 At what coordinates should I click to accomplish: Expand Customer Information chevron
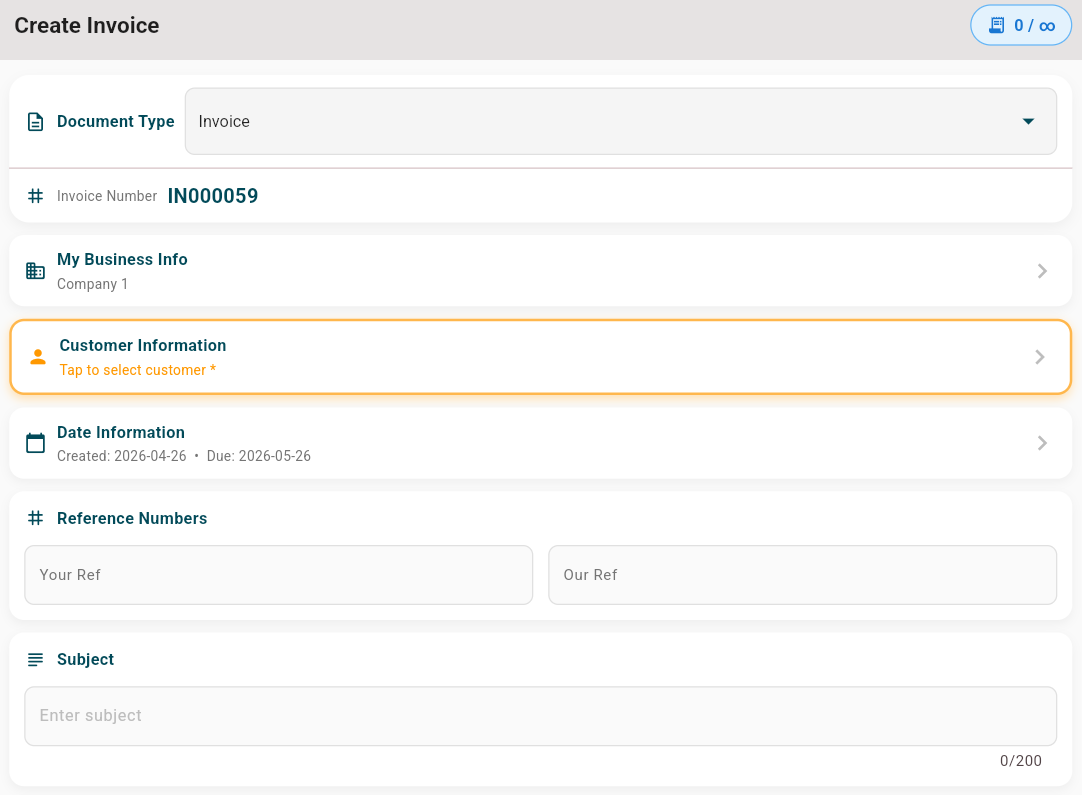[1040, 357]
